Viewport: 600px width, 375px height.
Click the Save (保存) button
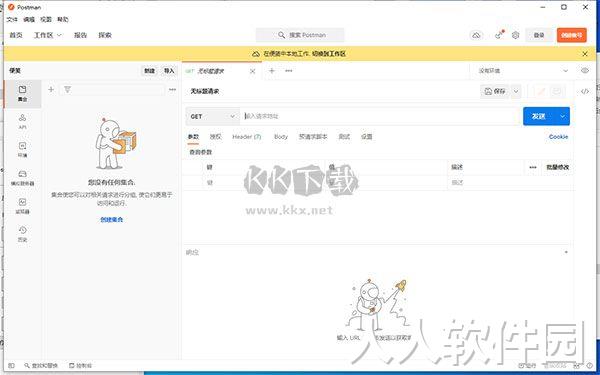(x=496, y=91)
